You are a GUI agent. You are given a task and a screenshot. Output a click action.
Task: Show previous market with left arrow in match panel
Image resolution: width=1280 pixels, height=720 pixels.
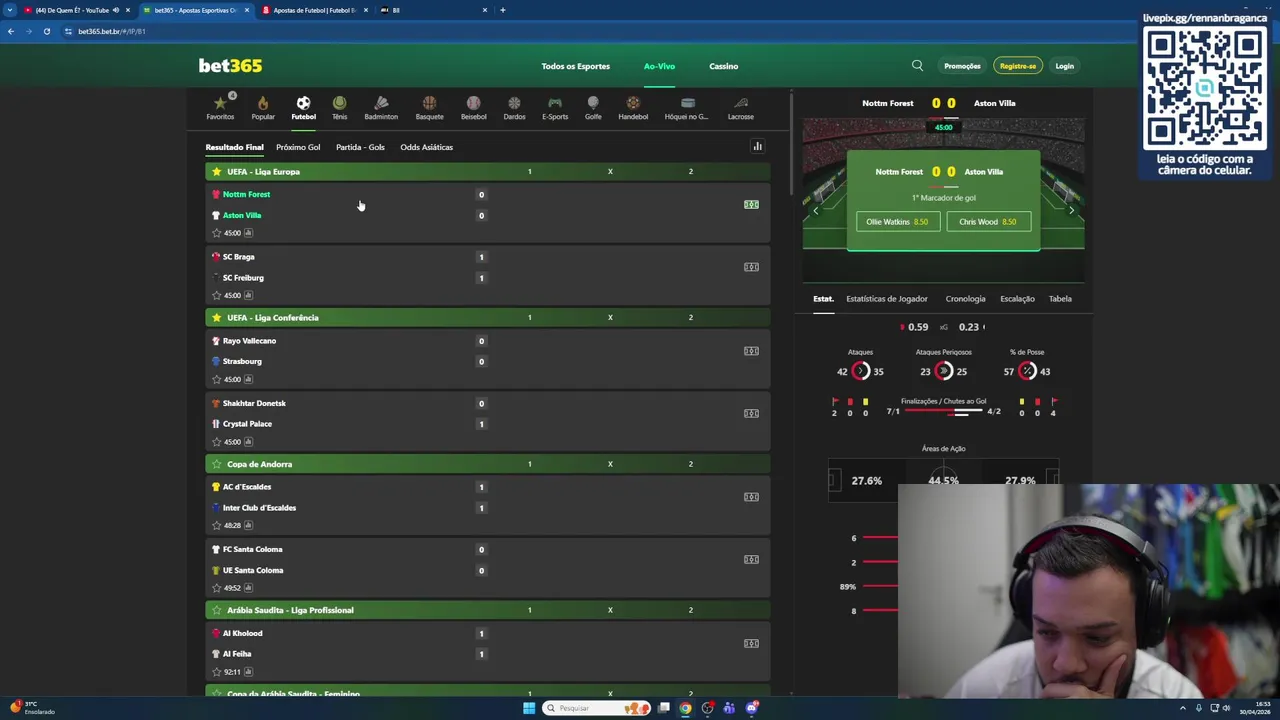click(x=816, y=210)
